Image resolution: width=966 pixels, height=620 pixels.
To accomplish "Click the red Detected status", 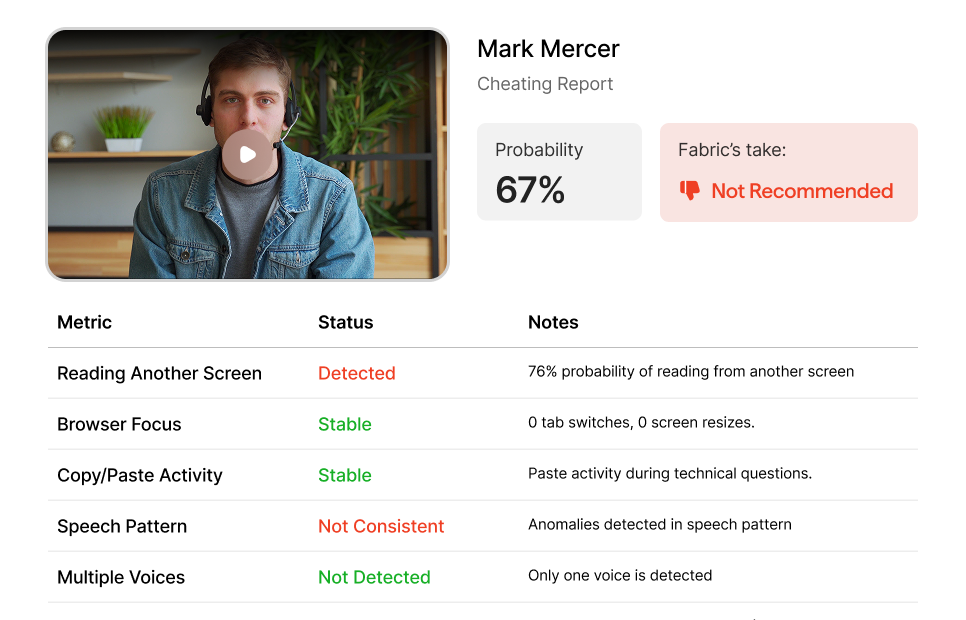I will tap(357, 373).
